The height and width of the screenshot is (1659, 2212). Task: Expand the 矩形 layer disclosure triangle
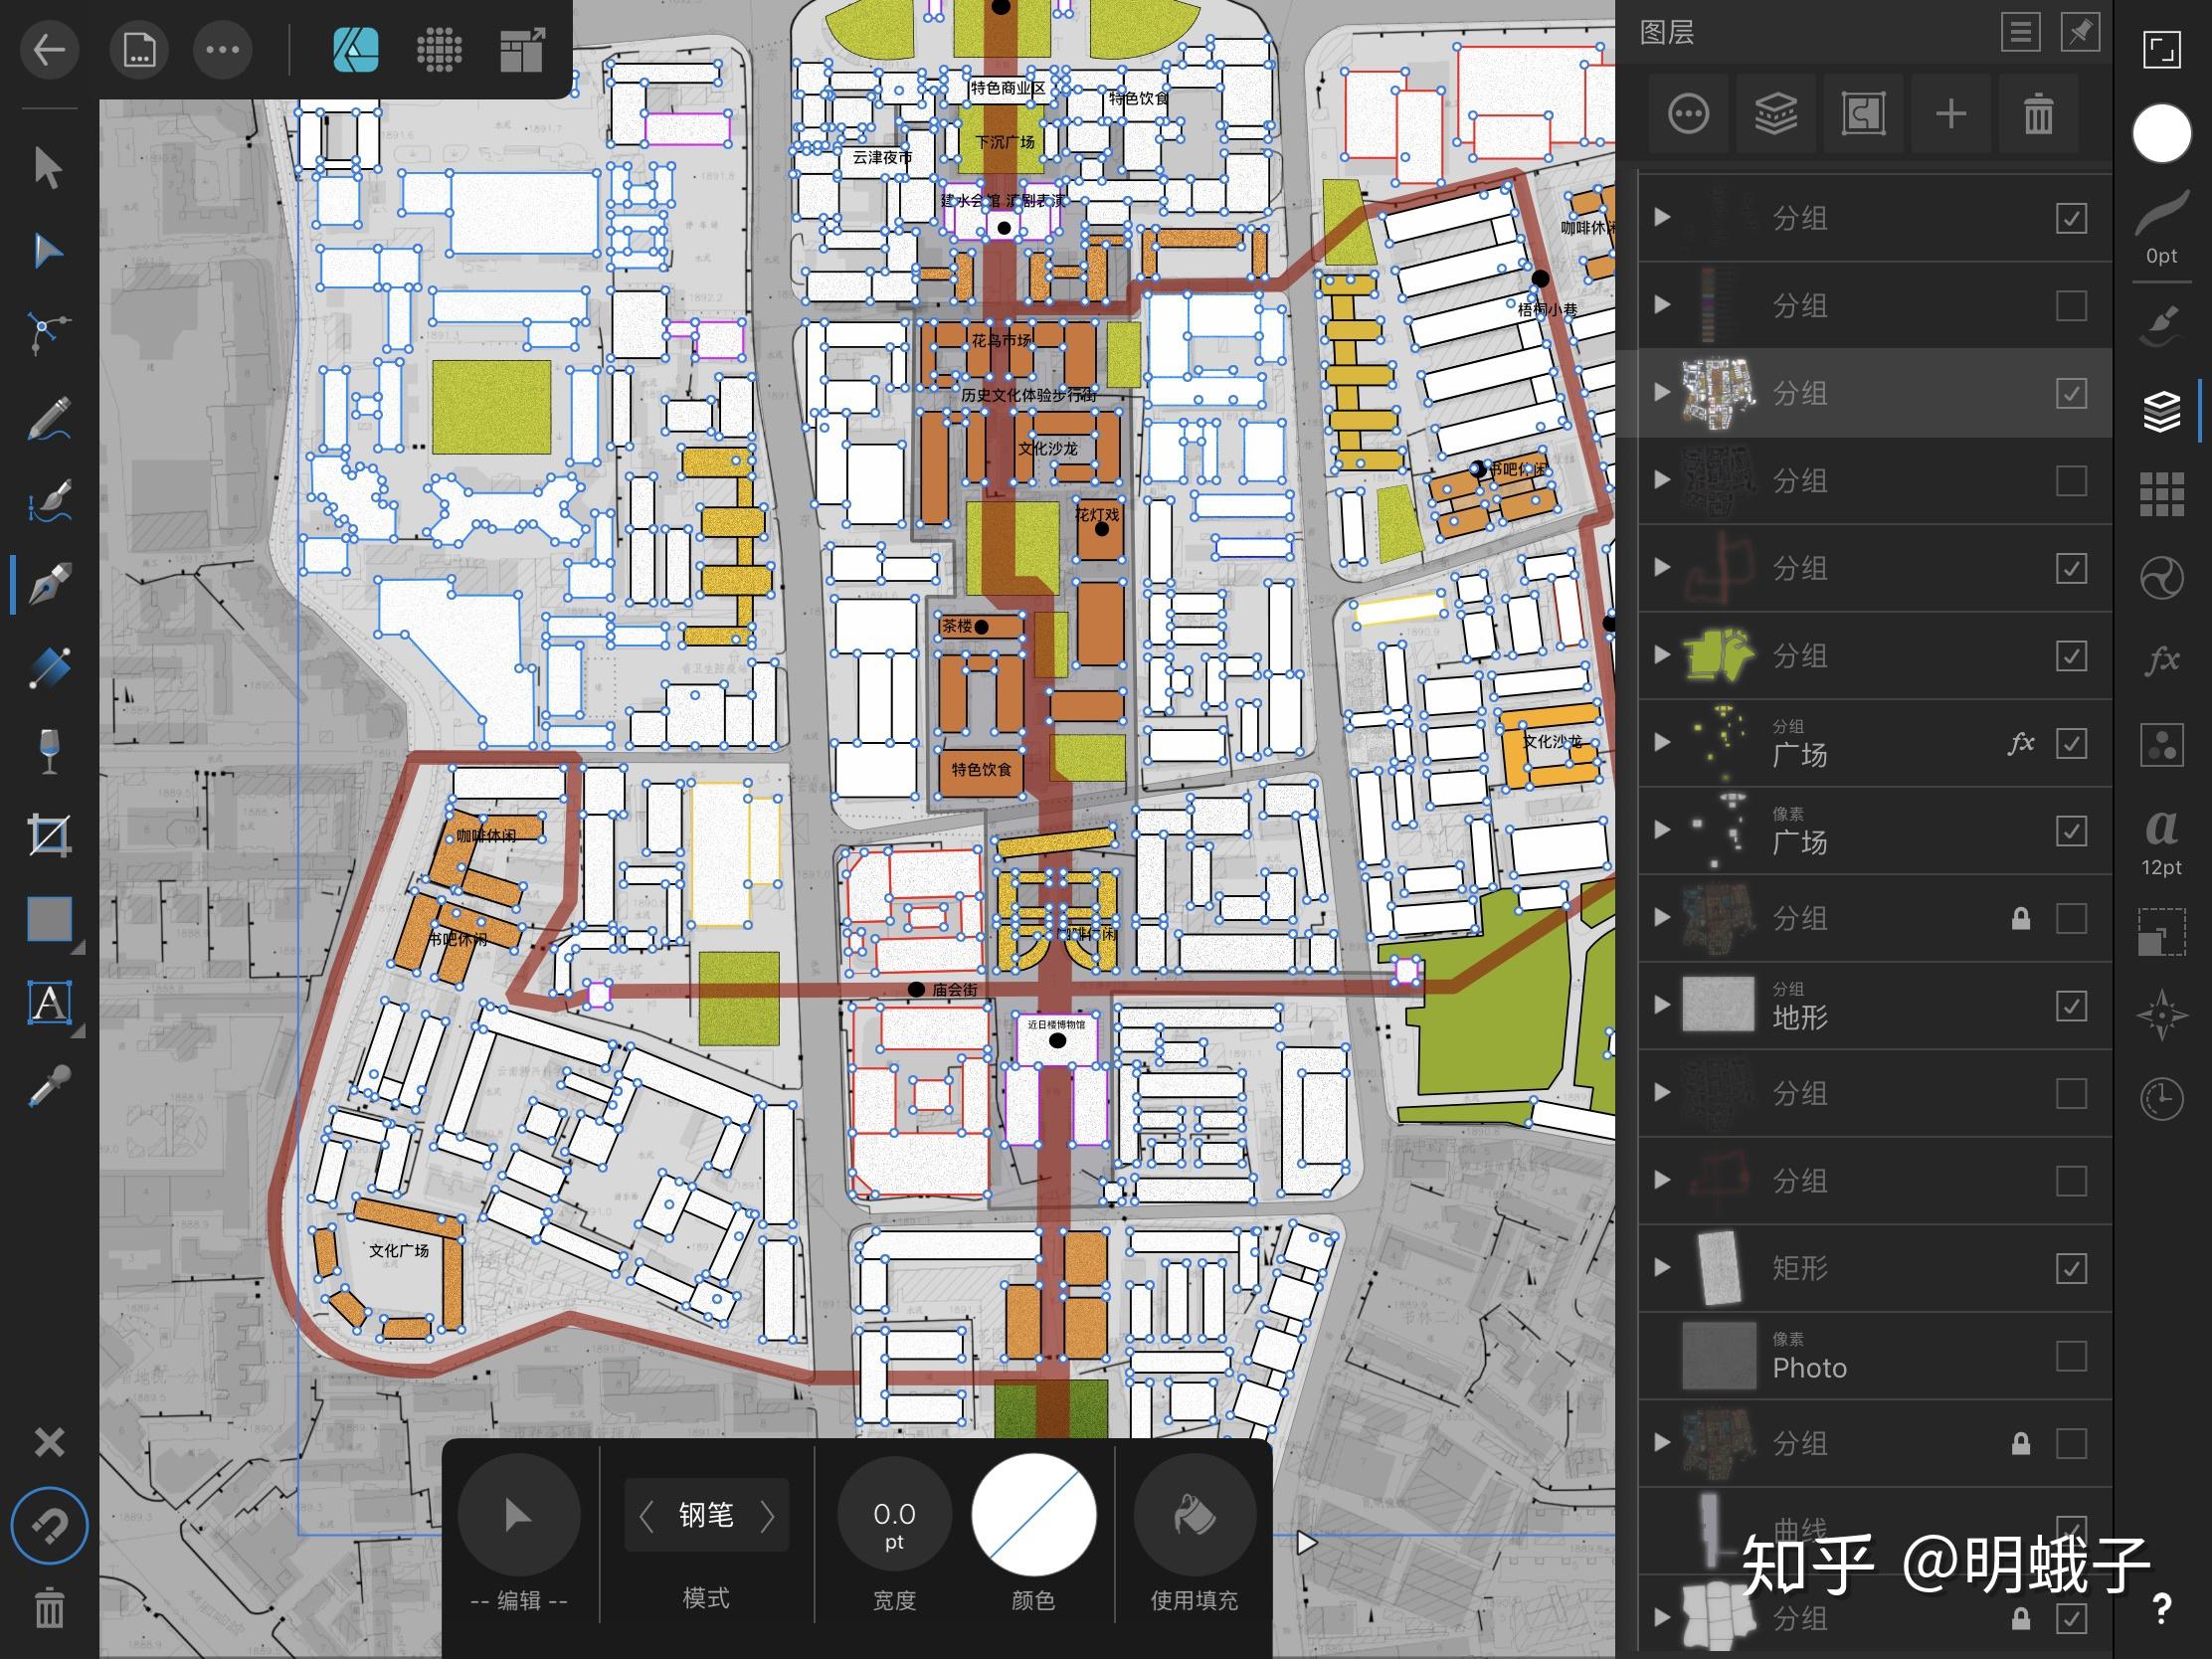pos(1662,1268)
